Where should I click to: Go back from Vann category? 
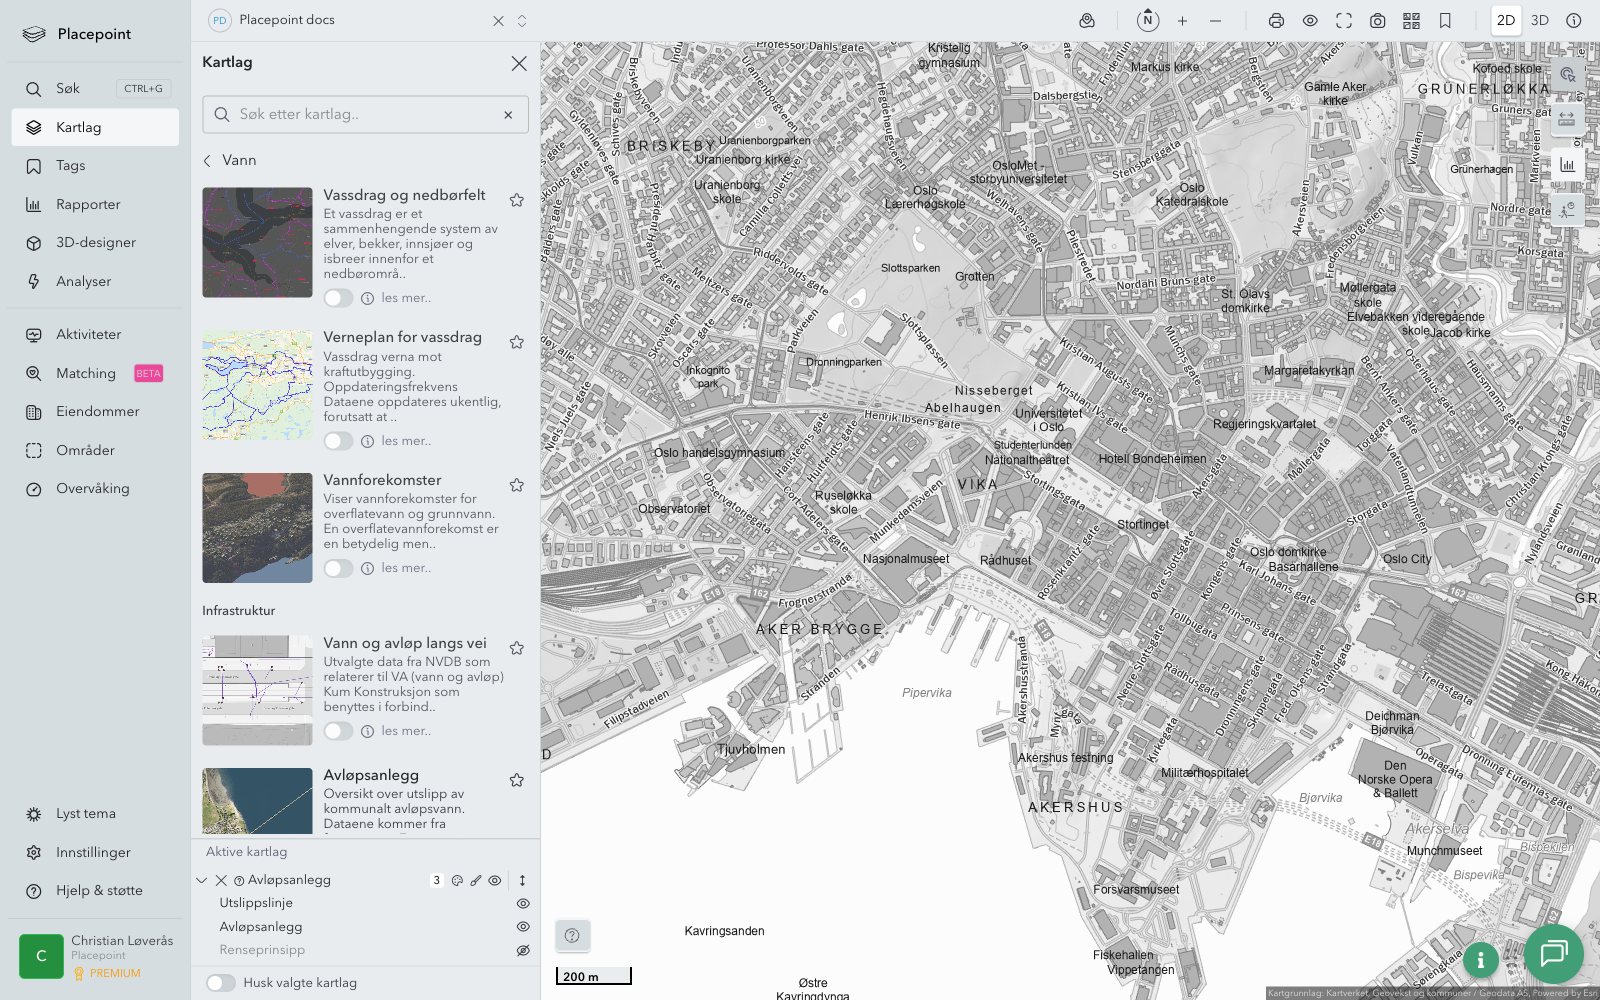[208, 161]
